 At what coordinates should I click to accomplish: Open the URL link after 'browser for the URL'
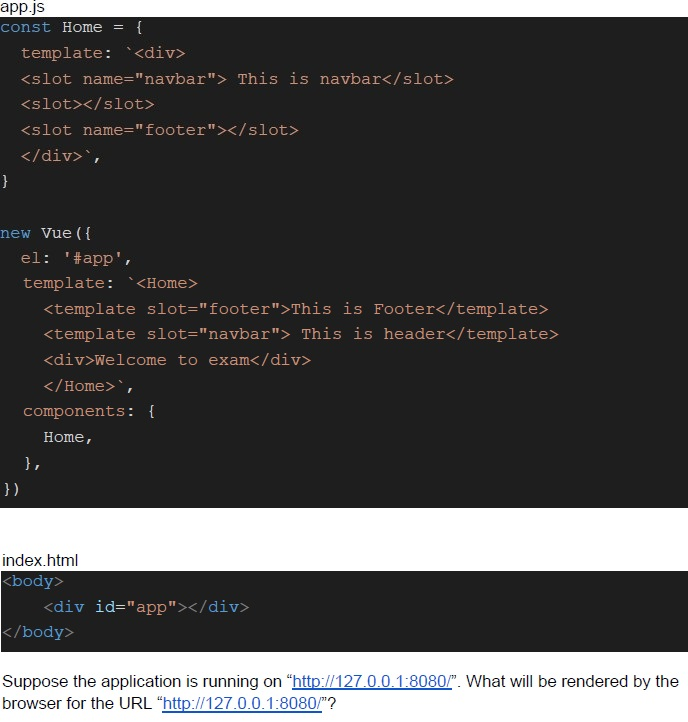coord(242,704)
